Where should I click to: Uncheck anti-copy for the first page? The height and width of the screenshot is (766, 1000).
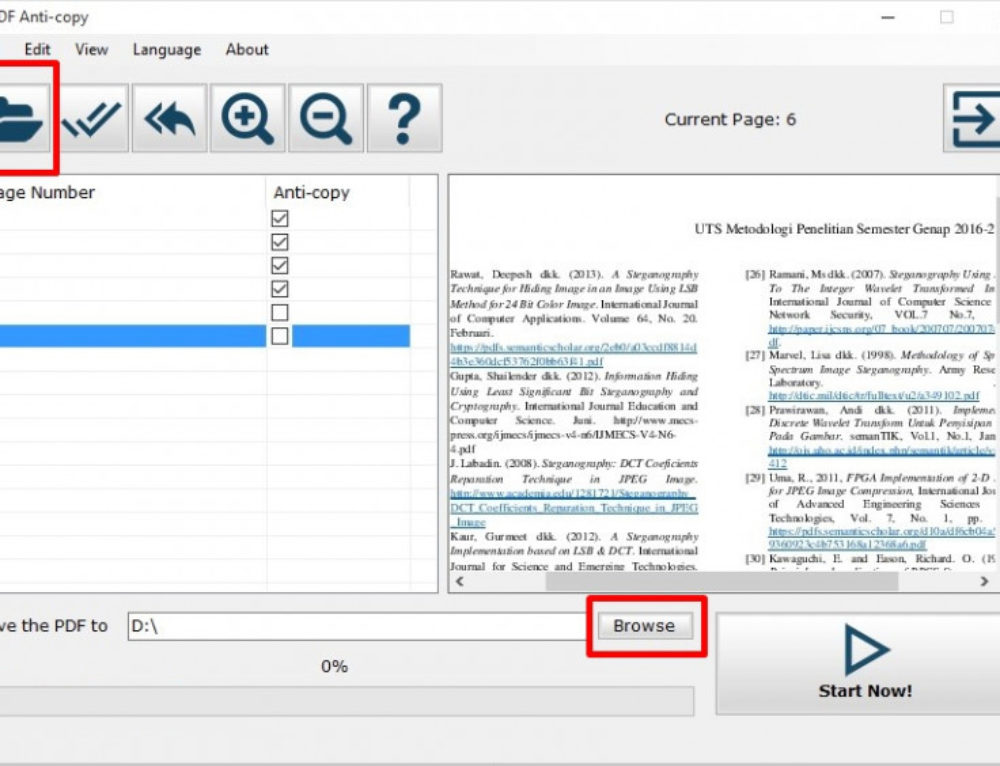pyautogui.click(x=279, y=218)
